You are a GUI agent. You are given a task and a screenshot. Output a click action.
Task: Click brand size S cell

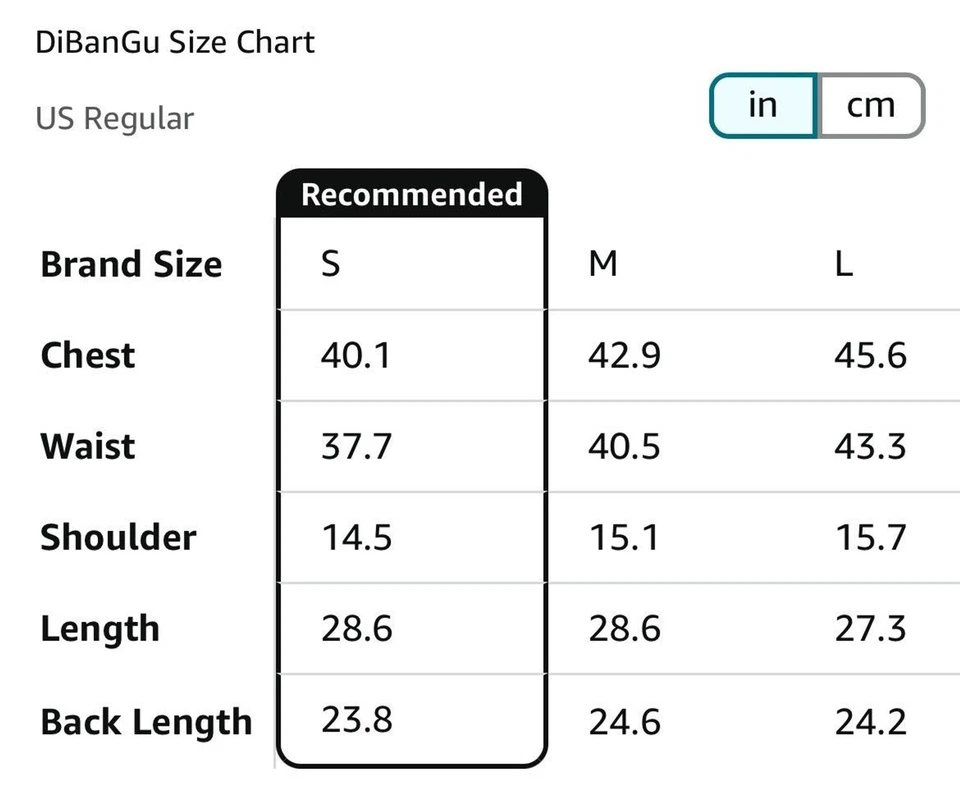[x=331, y=264]
